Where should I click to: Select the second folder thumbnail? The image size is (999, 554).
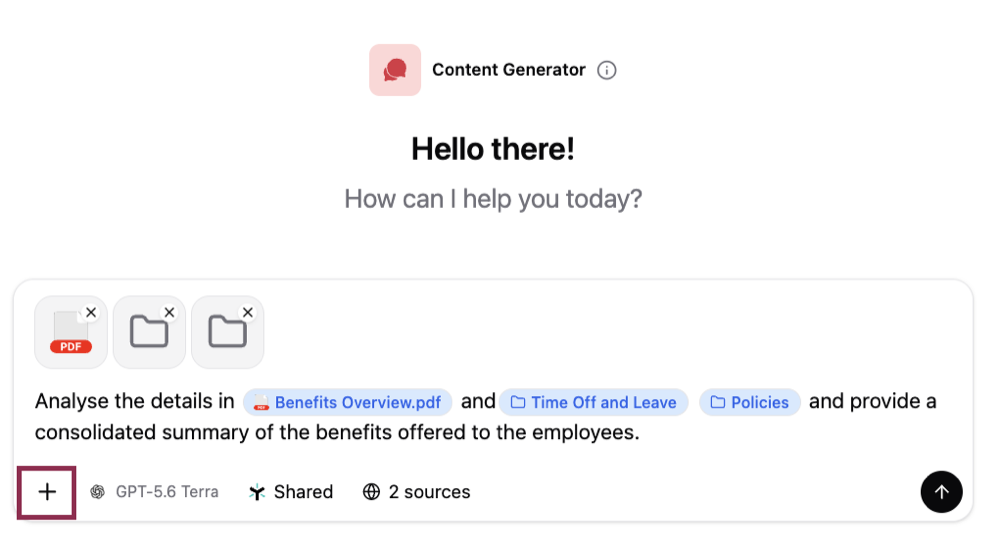coord(227,332)
